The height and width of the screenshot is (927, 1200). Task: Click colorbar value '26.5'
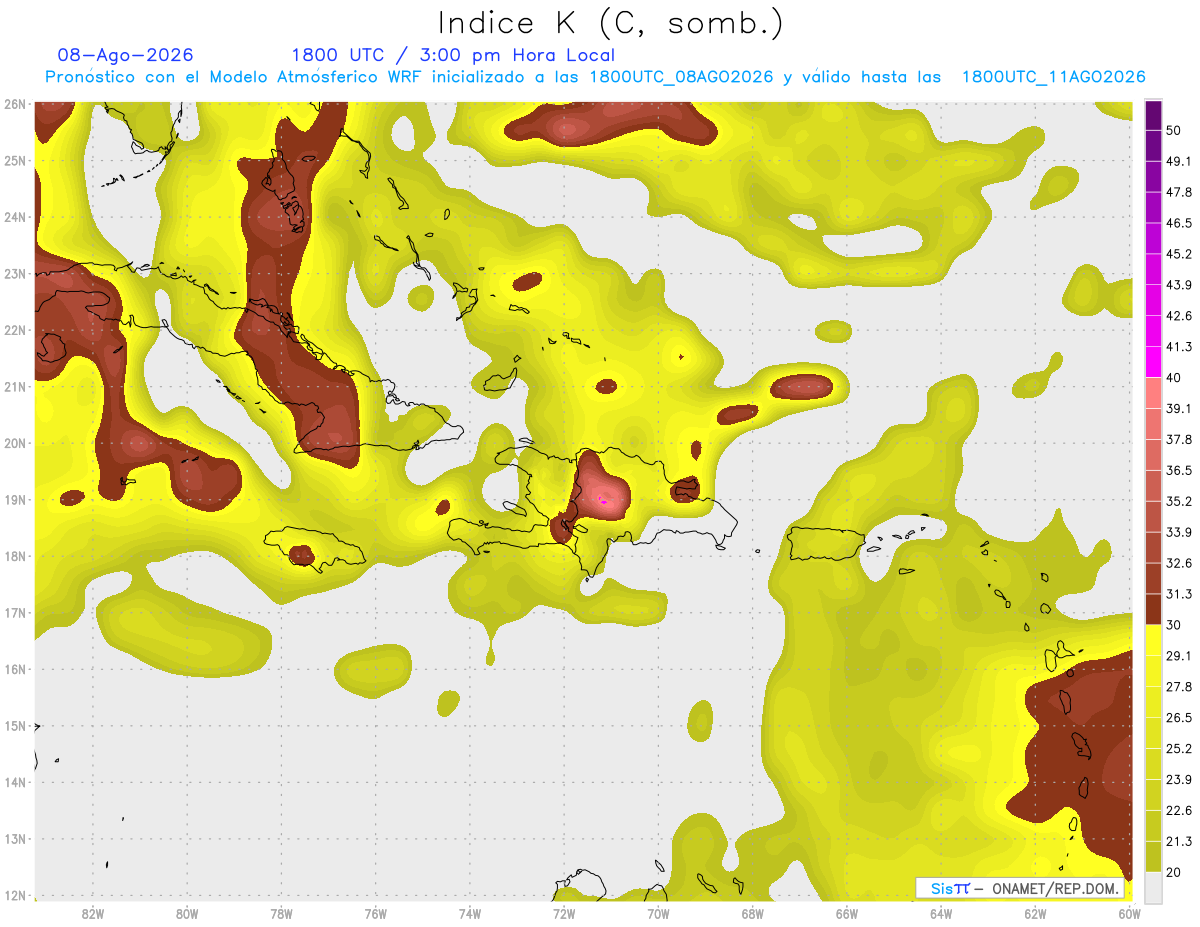pyautogui.click(x=1178, y=718)
